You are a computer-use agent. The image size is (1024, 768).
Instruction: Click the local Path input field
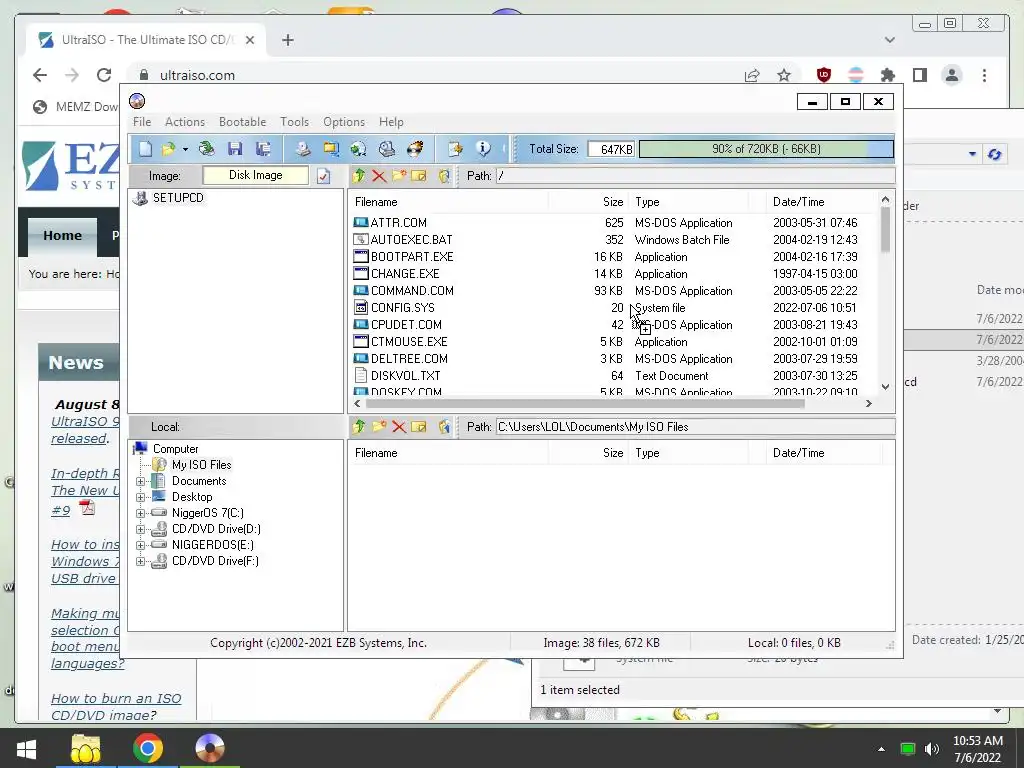[x=695, y=427]
